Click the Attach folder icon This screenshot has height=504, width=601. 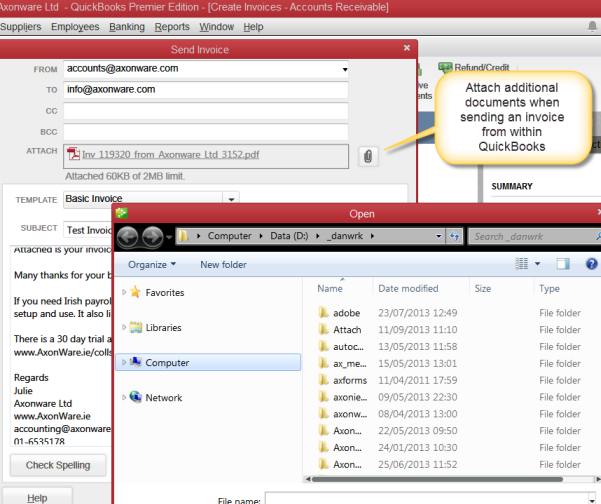pos(323,330)
